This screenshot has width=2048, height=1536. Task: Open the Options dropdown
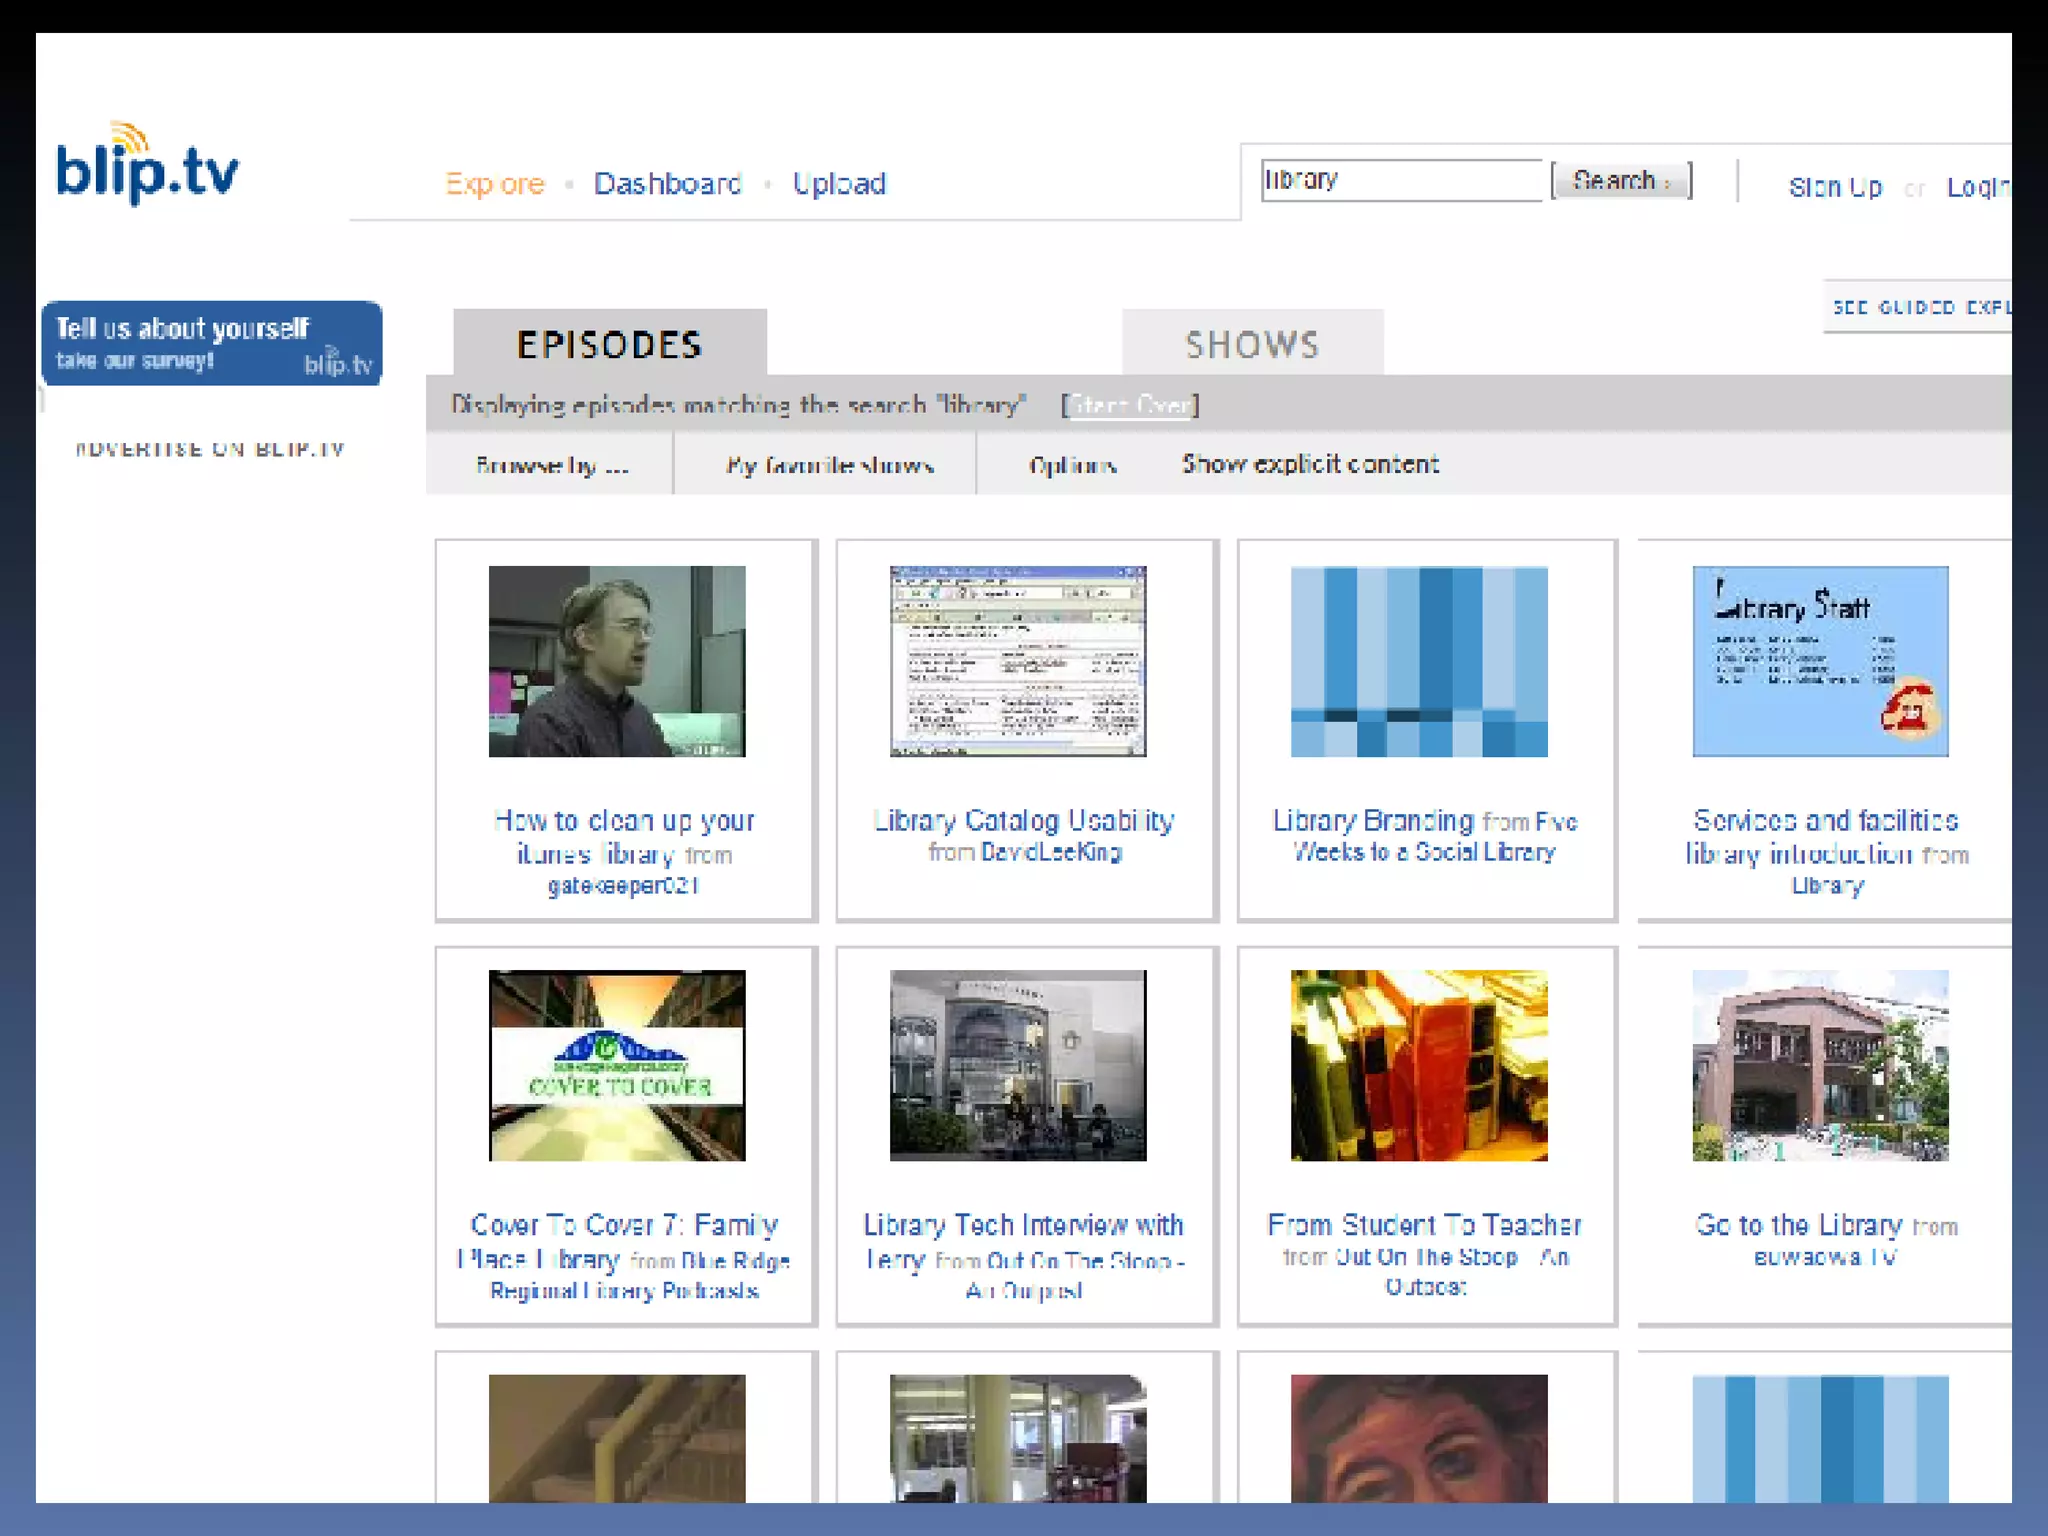pyautogui.click(x=1072, y=465)
